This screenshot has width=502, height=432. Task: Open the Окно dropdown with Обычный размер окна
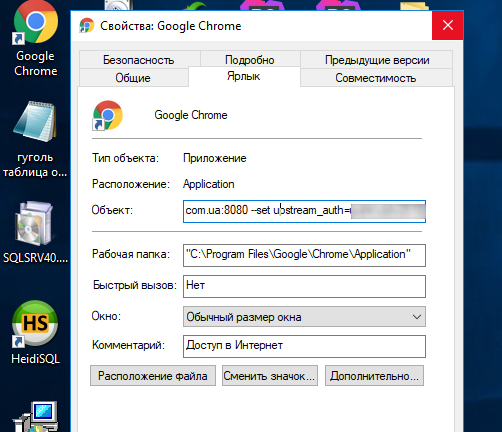pyautogui.click(x=304, y=316)
